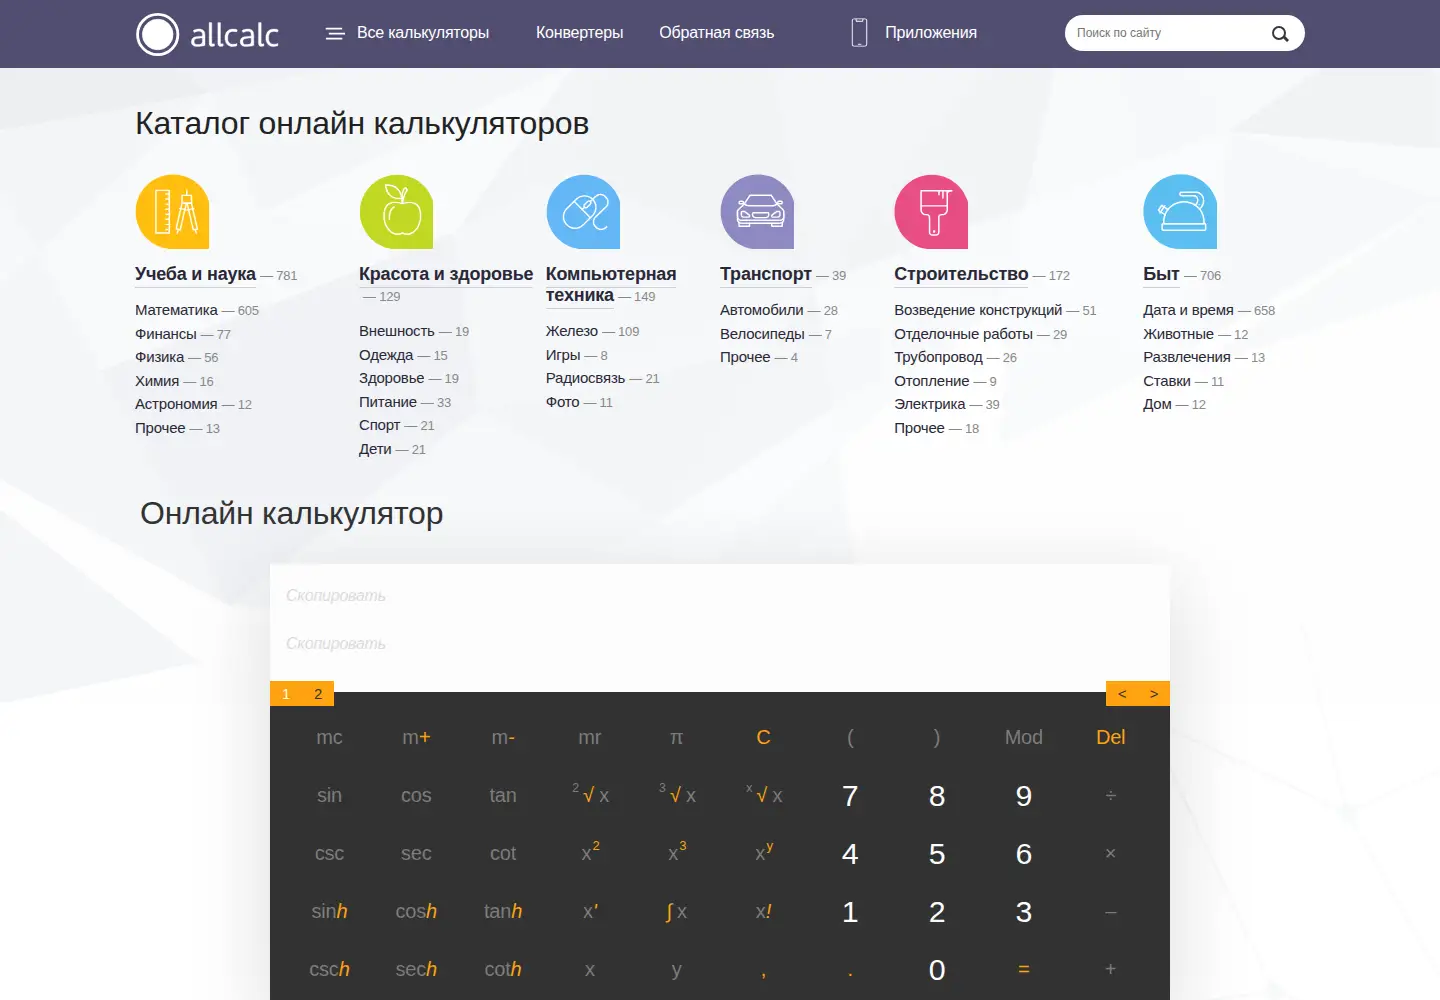Screen dimensions: 1440x1000
Task: Open the Математика link
Action: click(176, 310)
